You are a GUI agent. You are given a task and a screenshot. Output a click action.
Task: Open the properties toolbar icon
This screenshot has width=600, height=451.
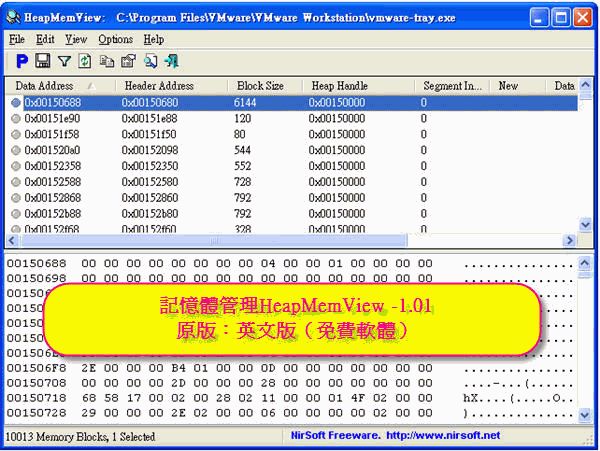click(128, 61)
